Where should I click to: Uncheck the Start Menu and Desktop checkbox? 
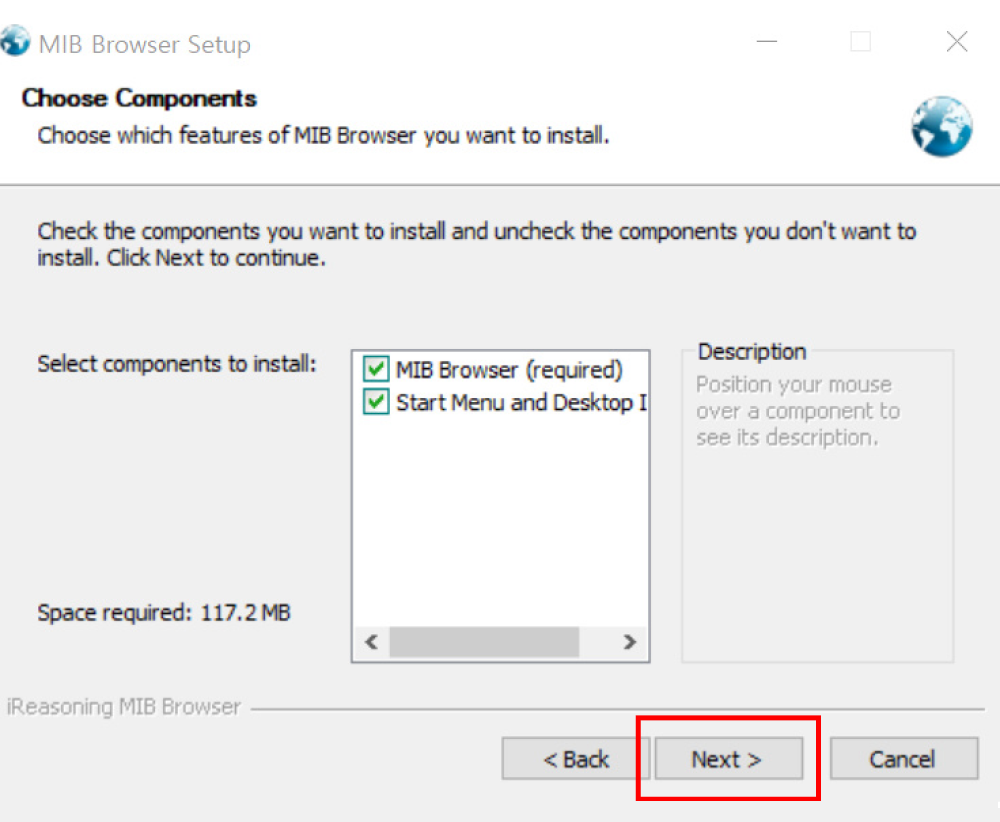click(x=376, y=403)
